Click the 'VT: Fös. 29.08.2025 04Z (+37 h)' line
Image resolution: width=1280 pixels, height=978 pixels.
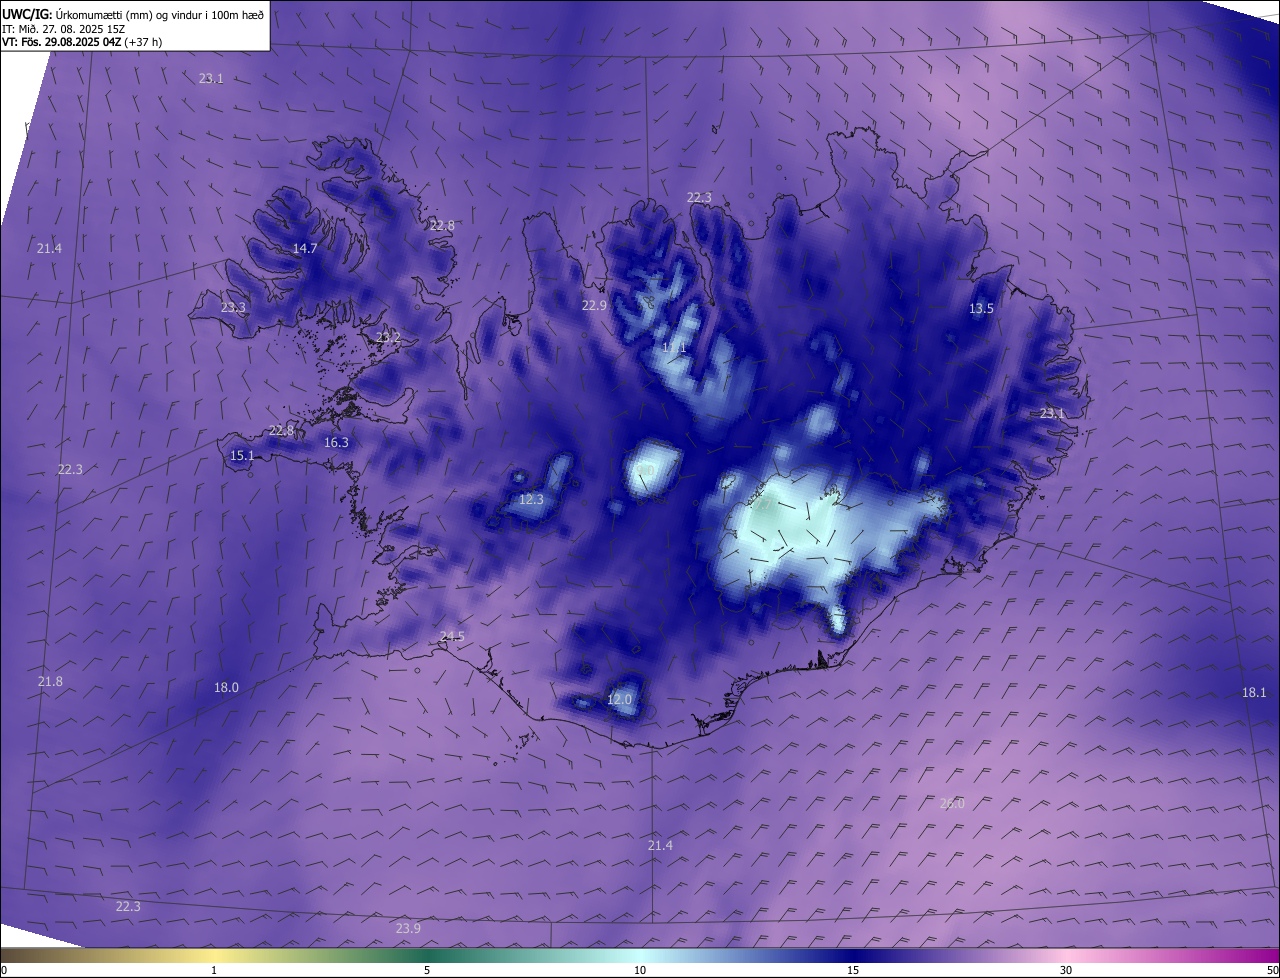(82, 42)
